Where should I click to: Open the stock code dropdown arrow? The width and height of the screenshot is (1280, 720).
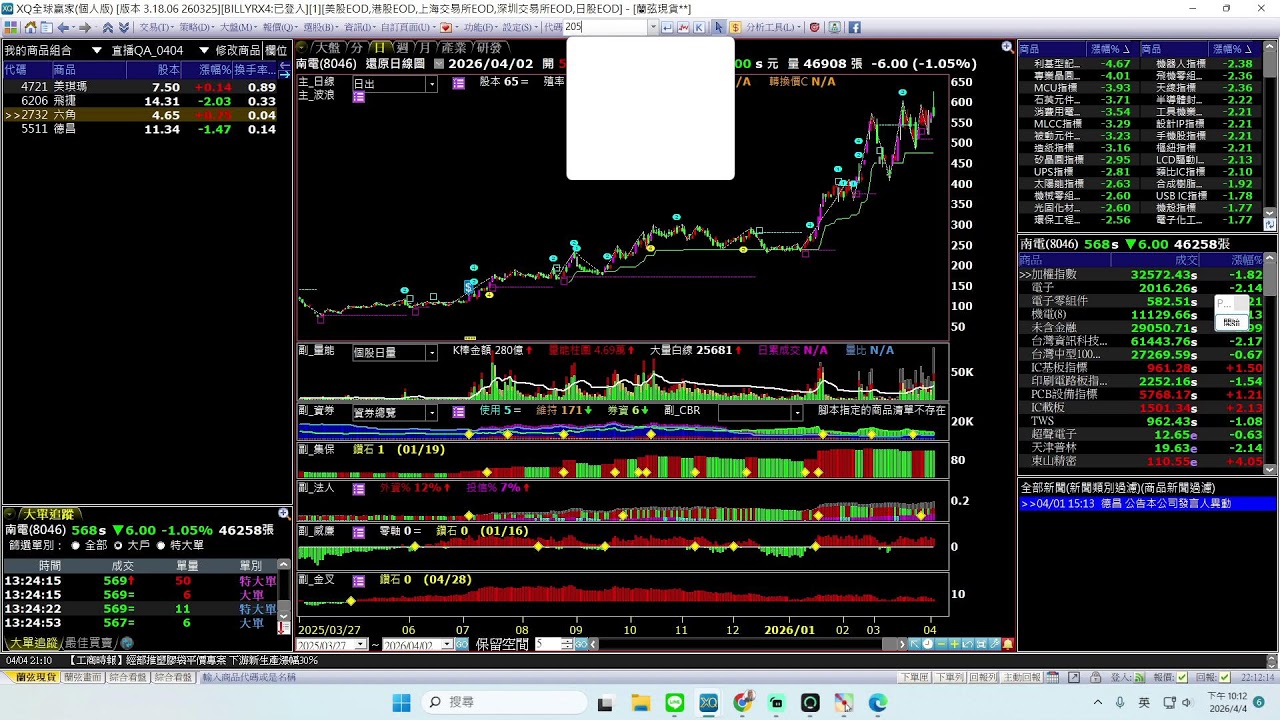[x=653, y=28]
